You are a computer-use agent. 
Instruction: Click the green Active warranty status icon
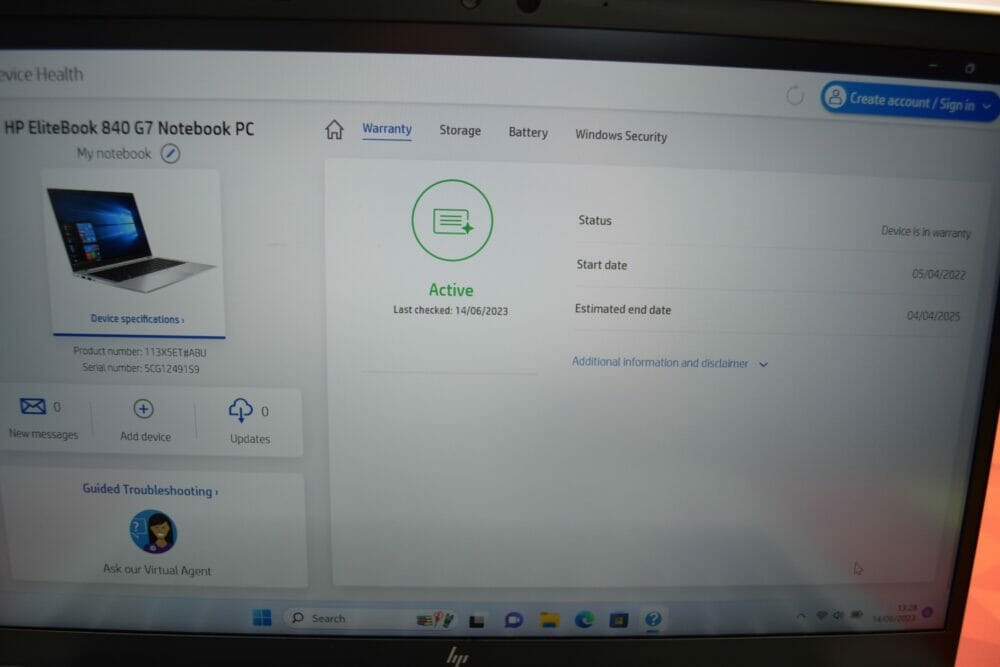(452, 221)
